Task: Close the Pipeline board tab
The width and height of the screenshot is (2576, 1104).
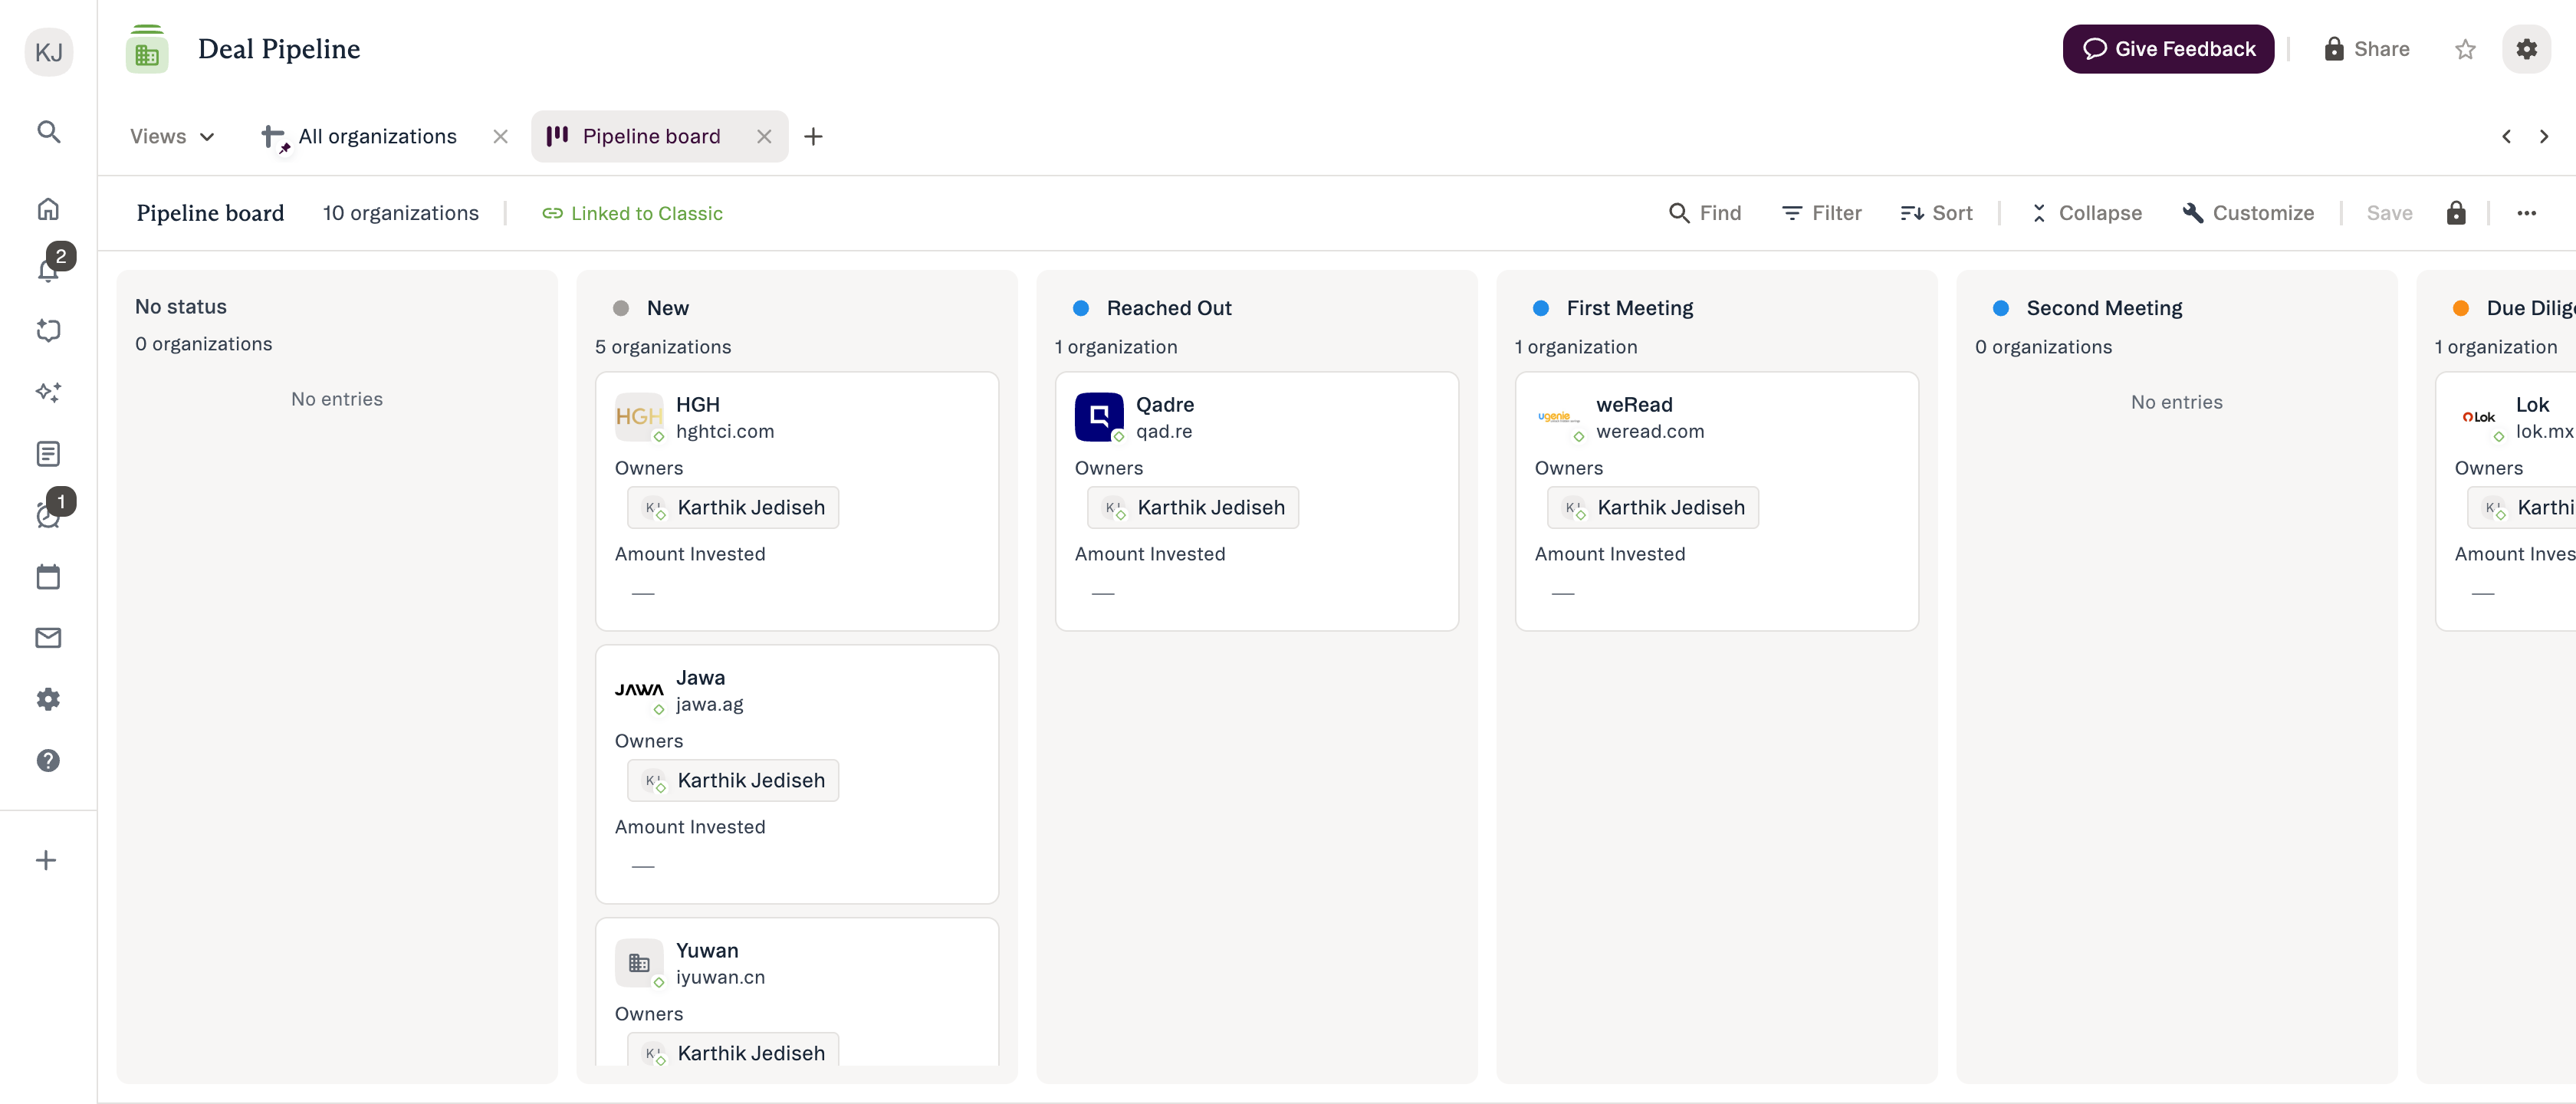Action: [x=763, y=137]
